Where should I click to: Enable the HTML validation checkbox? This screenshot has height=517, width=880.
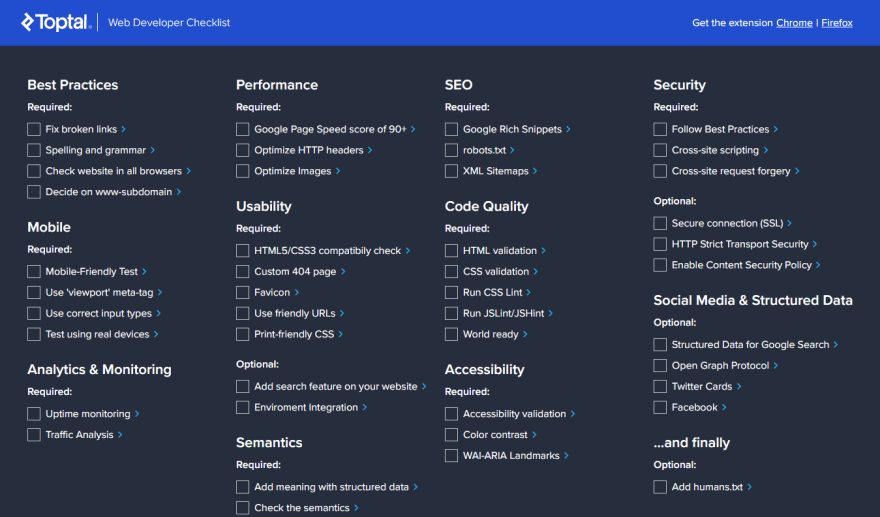451,251
